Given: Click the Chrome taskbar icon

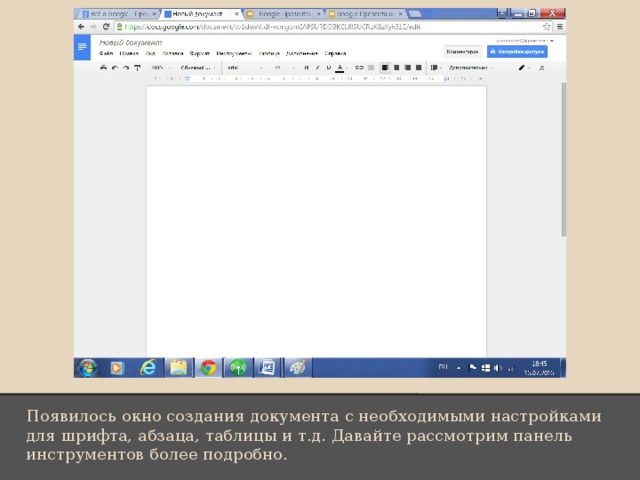Looking at the screenshot, I should coord(208,368).
